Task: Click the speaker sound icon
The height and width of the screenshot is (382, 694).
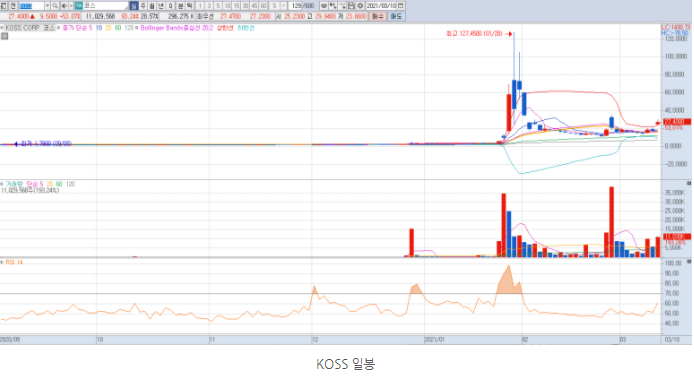Action: point(64,6)
